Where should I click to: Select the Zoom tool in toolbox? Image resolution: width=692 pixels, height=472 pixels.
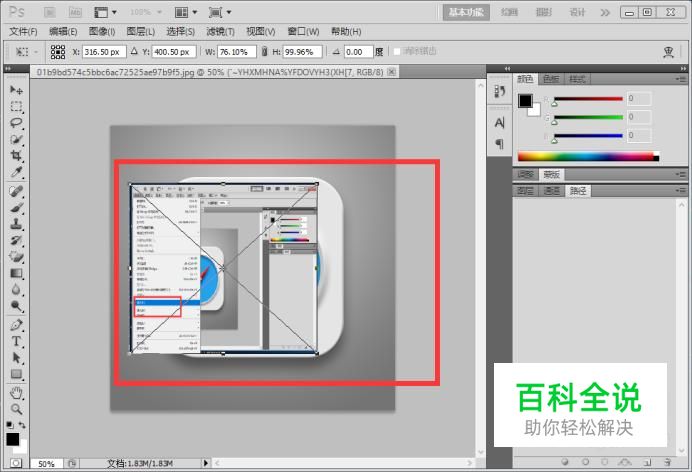click(16, 409)
